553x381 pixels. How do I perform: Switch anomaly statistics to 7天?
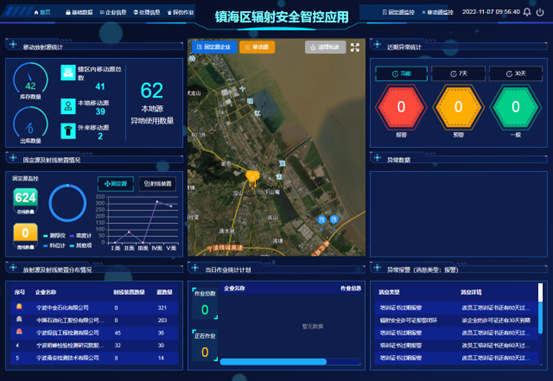click(x=458, y=74)
